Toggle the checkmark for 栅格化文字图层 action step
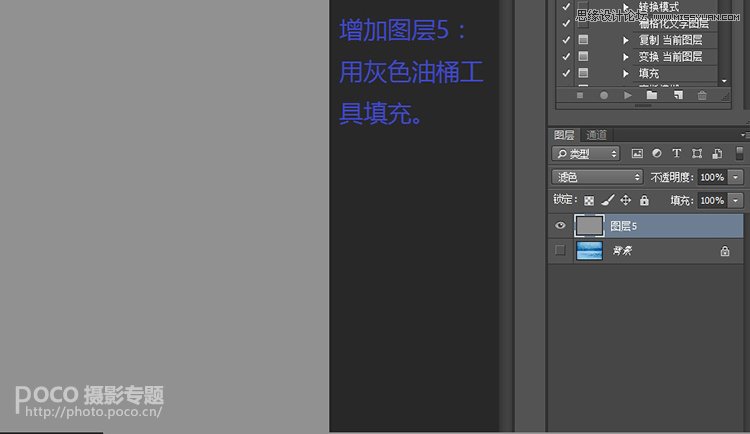Viewport: 750px width, 434px height. coord(566,23)
